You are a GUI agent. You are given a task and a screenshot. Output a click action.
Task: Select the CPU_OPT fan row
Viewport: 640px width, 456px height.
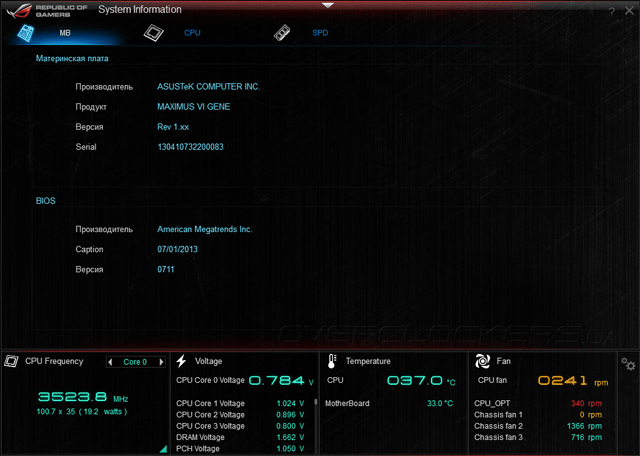click(x=538, y=403)
